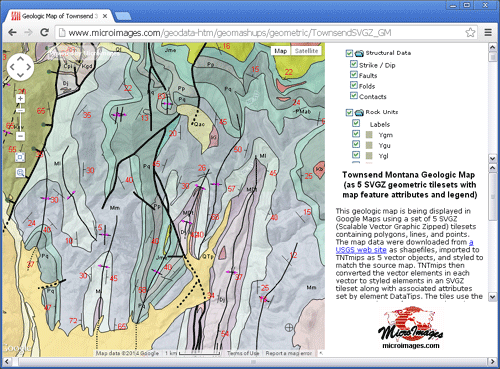The image size is (500, 369).
Task: Click the Google logo on the map
Action: (x=16, y=348)
